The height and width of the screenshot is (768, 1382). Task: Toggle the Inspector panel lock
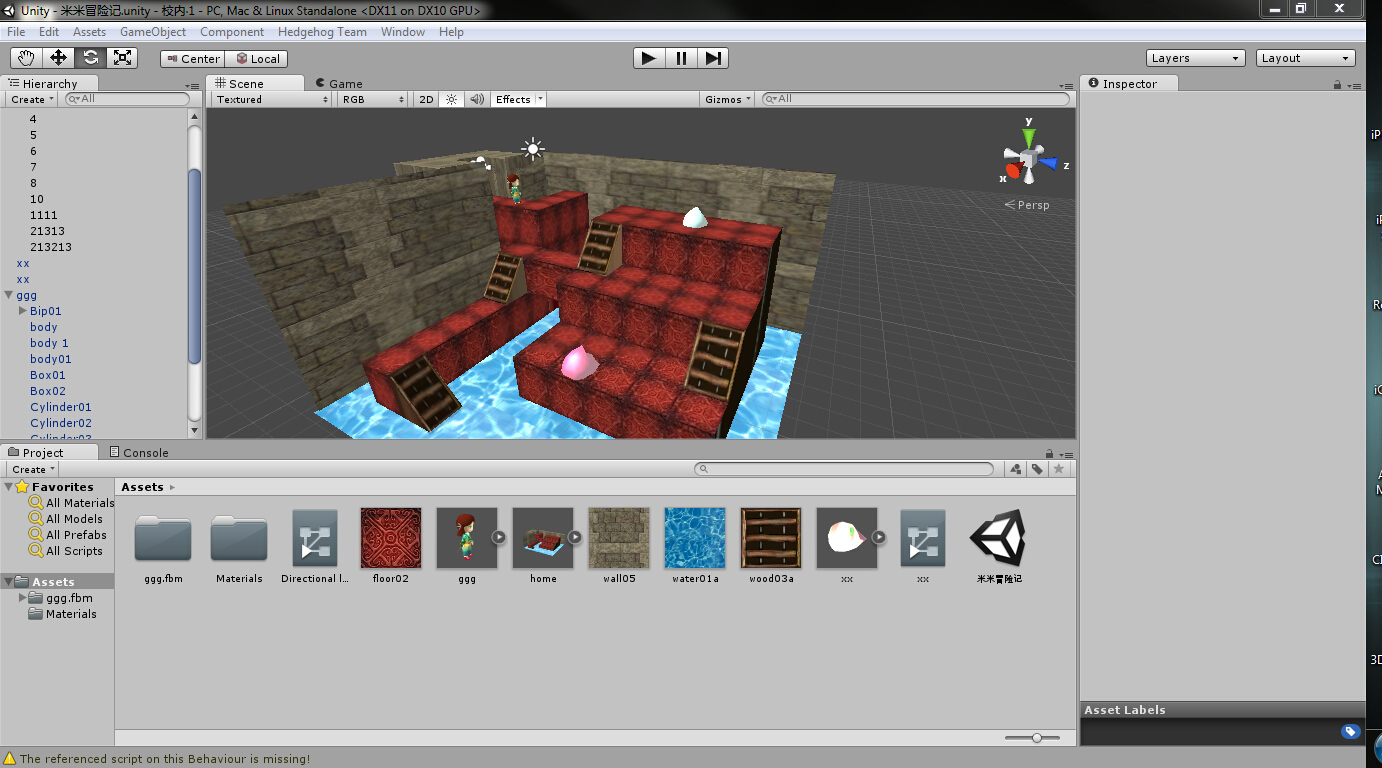point(1338,85)
